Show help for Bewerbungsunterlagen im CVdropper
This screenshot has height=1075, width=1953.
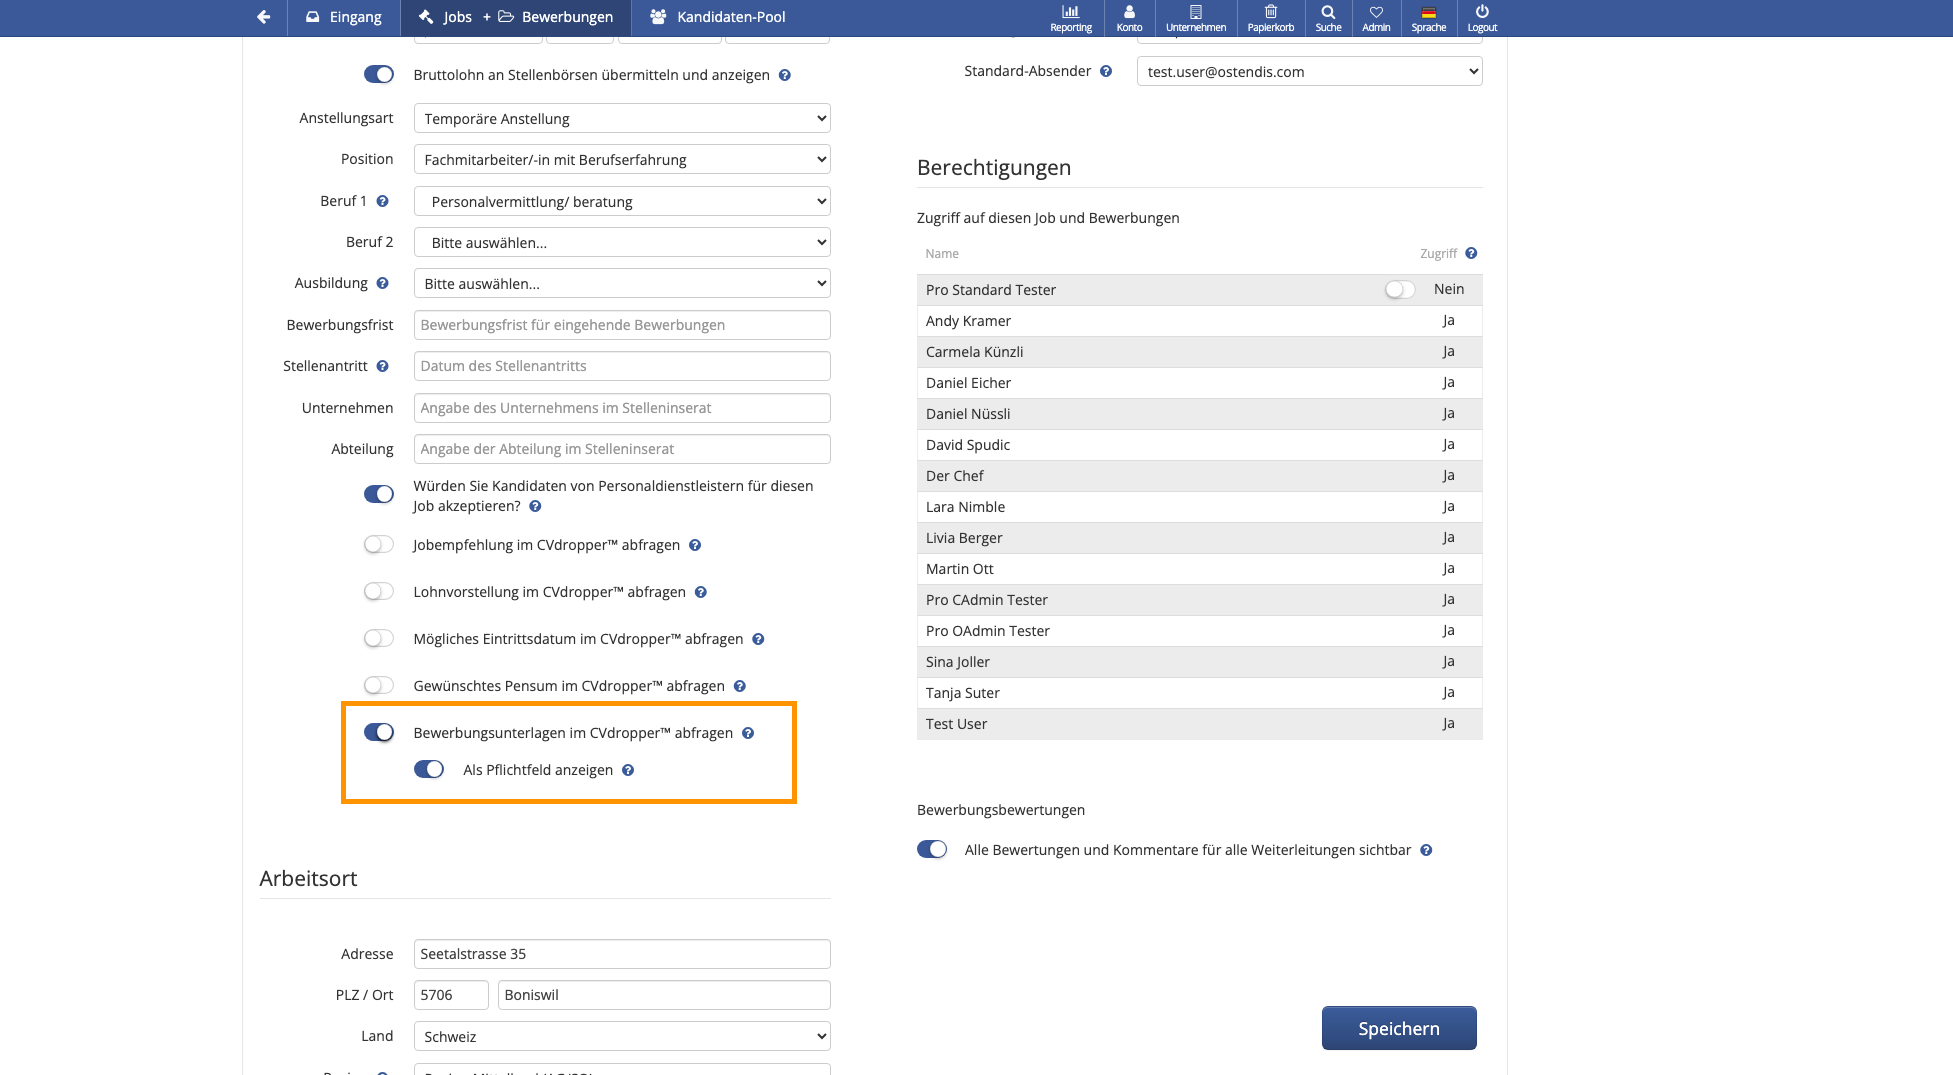[x=748, y=733]
